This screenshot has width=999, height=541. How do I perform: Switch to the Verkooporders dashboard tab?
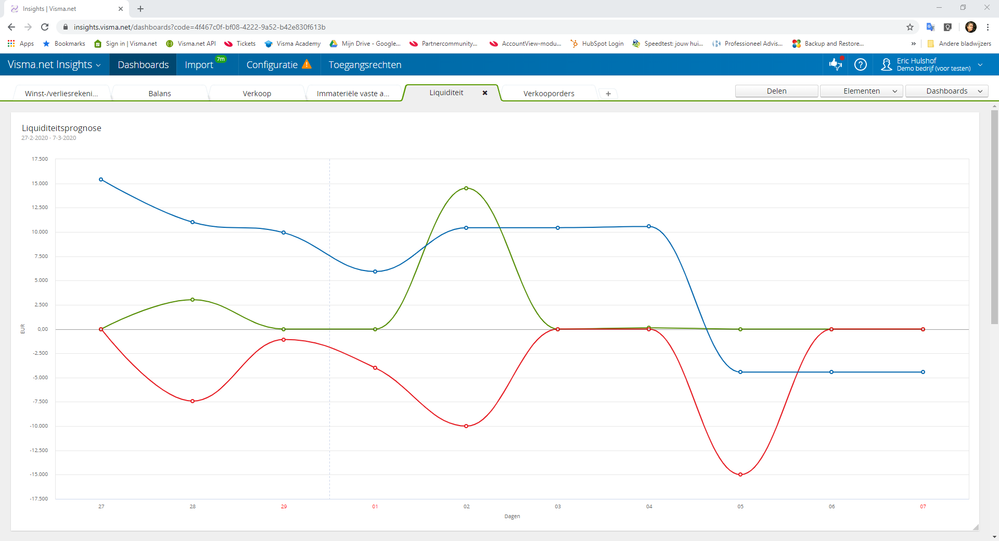549,93
